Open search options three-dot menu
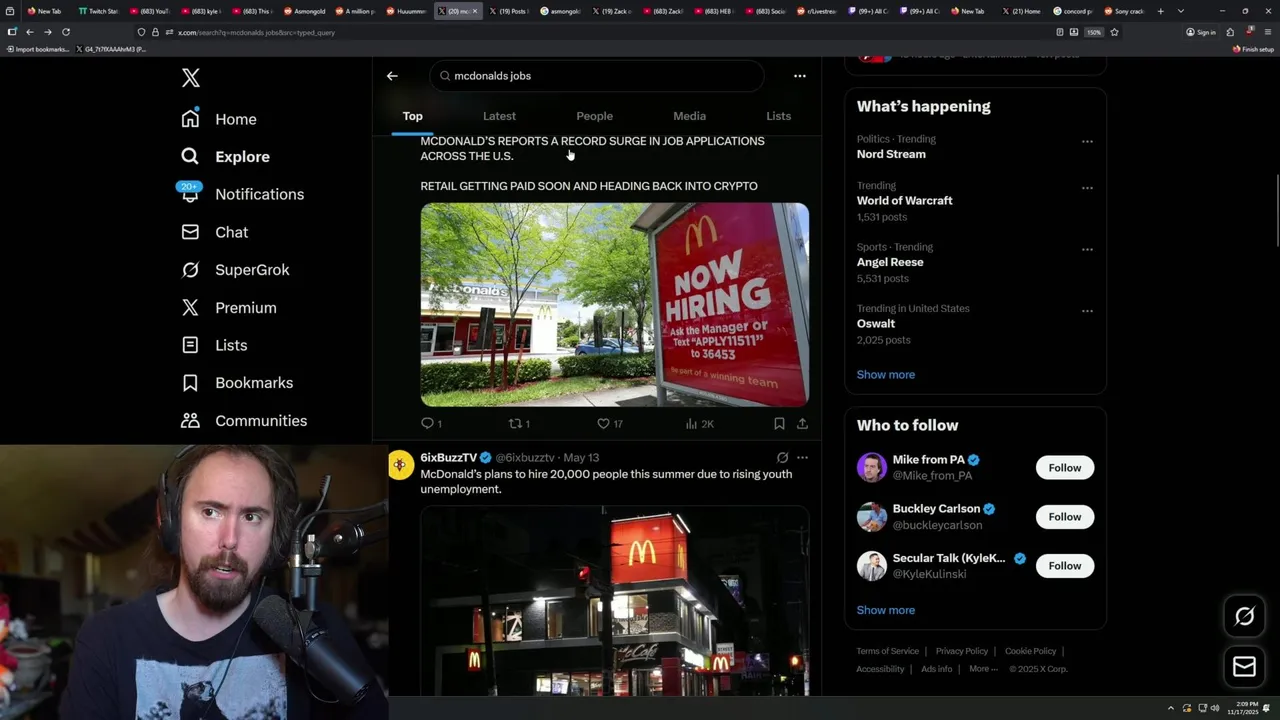Screen dimensions: 1280x720 pyautogui.click(x=799, y=76)
